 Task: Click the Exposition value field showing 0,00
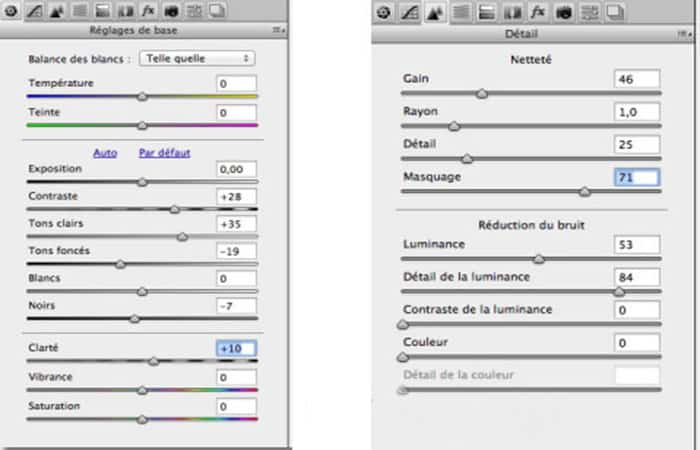click(x=236, y=169)
